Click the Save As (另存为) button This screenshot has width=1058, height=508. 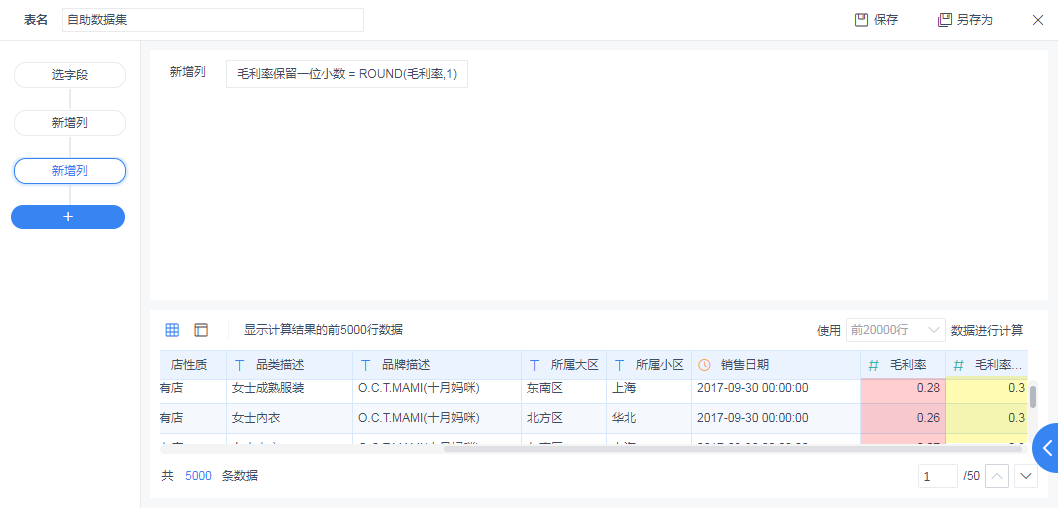click(965, 20)
